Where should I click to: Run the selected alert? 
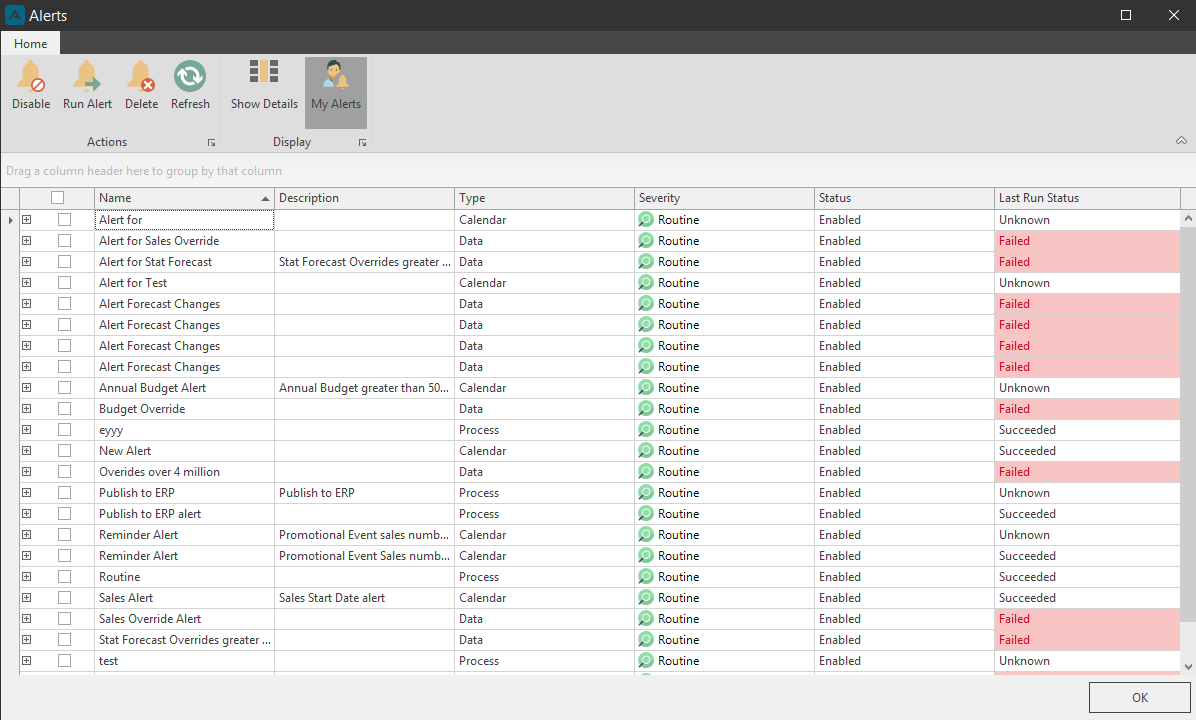click(x=87, y=85)
